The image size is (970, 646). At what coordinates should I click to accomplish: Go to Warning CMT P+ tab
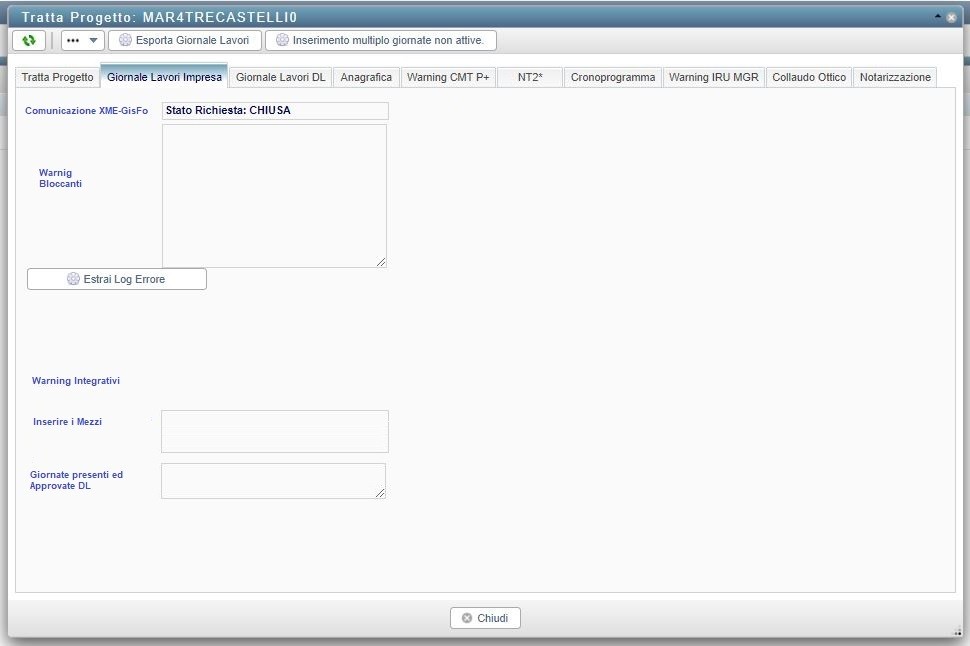coord(448,77)
